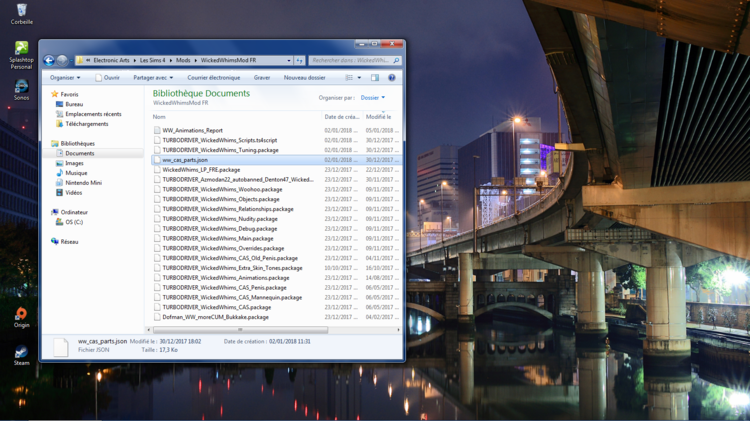Open the Images library
This screenshot has height=421, width=750.
[74, 163]
